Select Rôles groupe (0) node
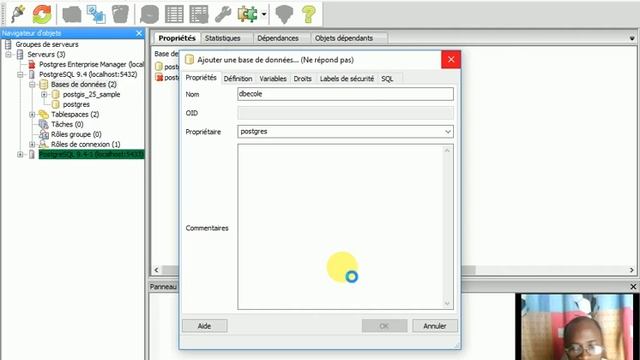Image resolution: width=640 pixels, height=360 pixels. pos(76,134)
